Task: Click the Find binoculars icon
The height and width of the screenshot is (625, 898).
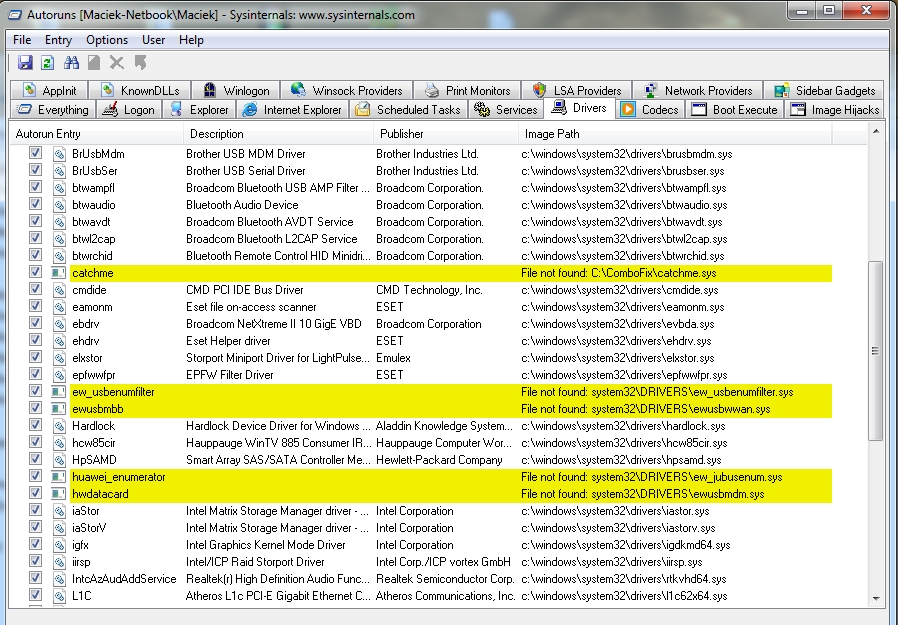Action: pyautogui.click(x=71, y=62)
